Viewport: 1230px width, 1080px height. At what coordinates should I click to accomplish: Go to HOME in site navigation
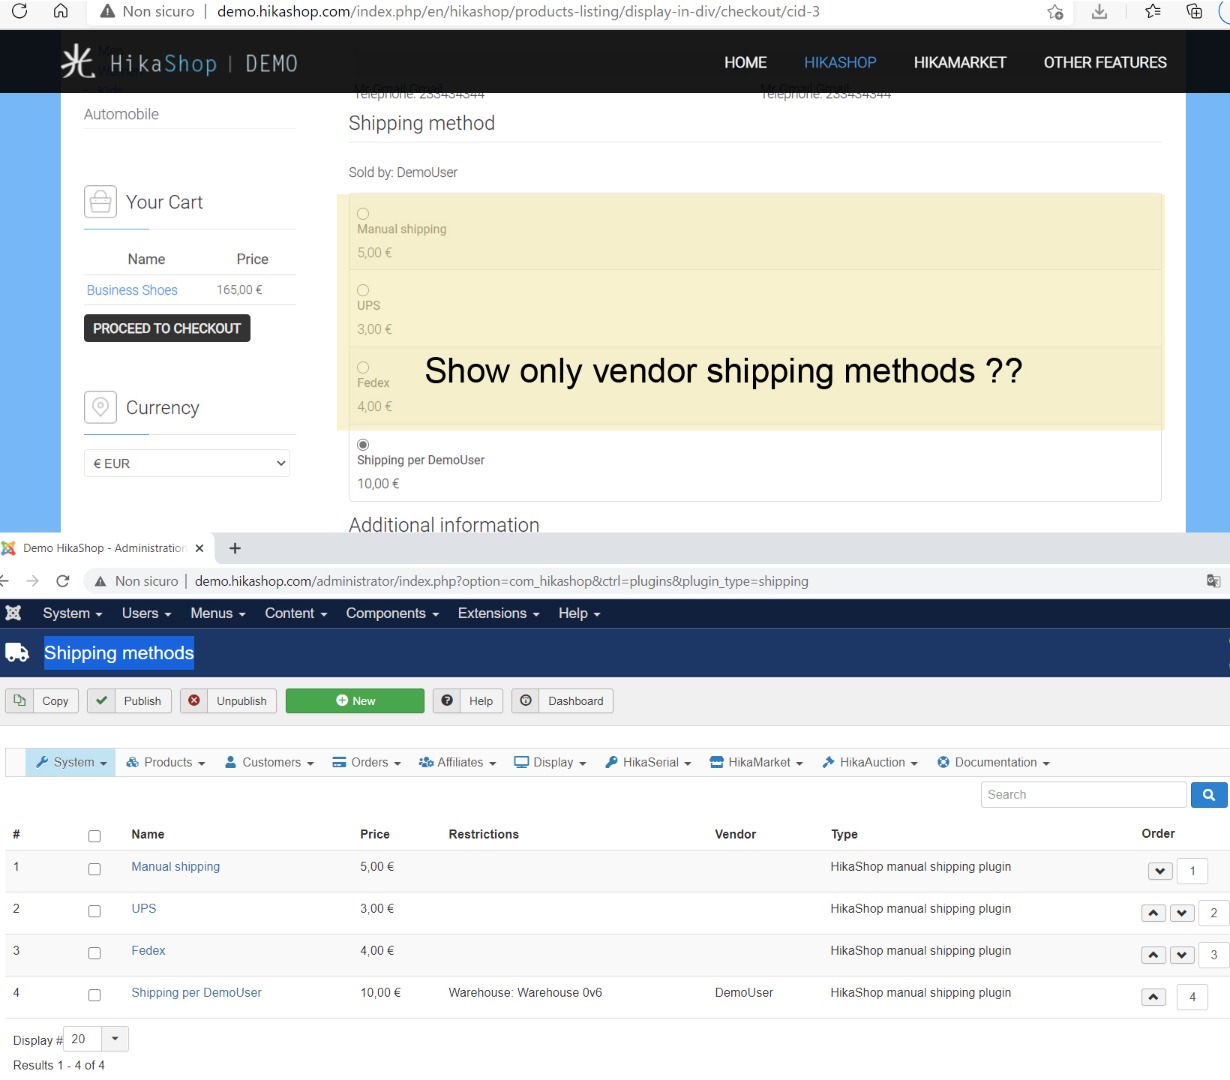tap(745, 62)
